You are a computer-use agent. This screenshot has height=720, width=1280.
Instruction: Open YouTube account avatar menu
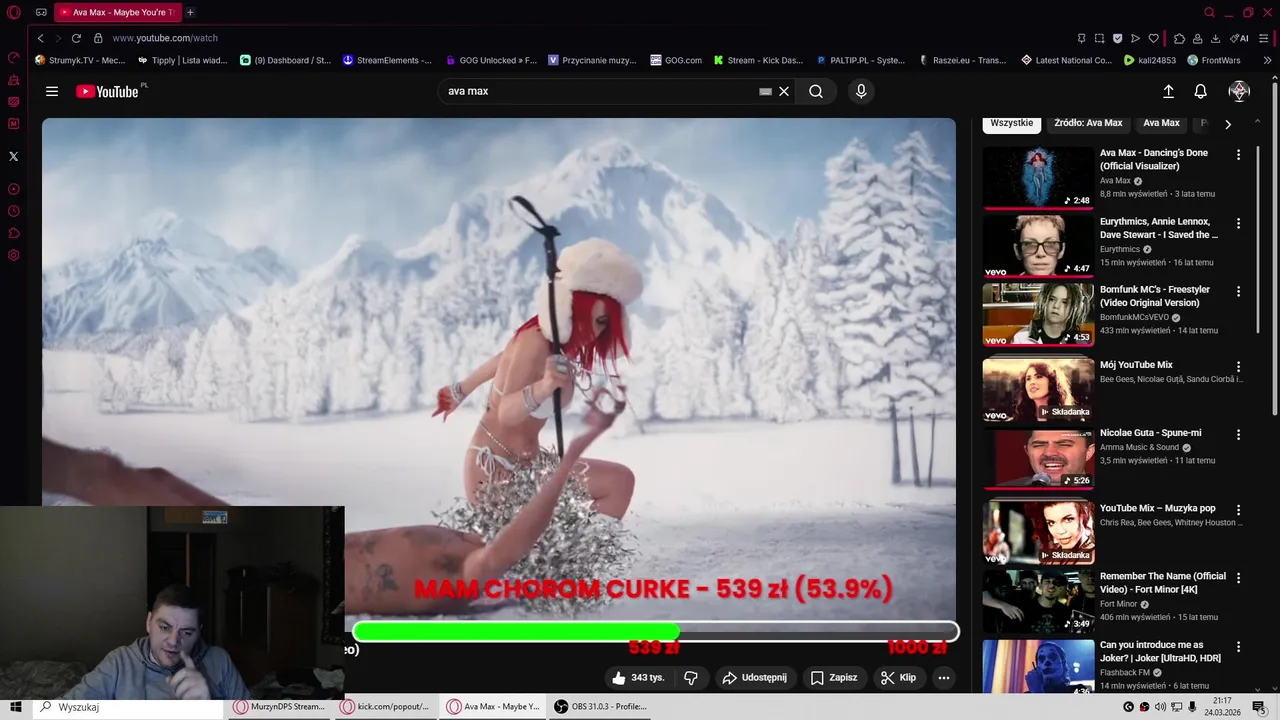[x=1239, y=91]
